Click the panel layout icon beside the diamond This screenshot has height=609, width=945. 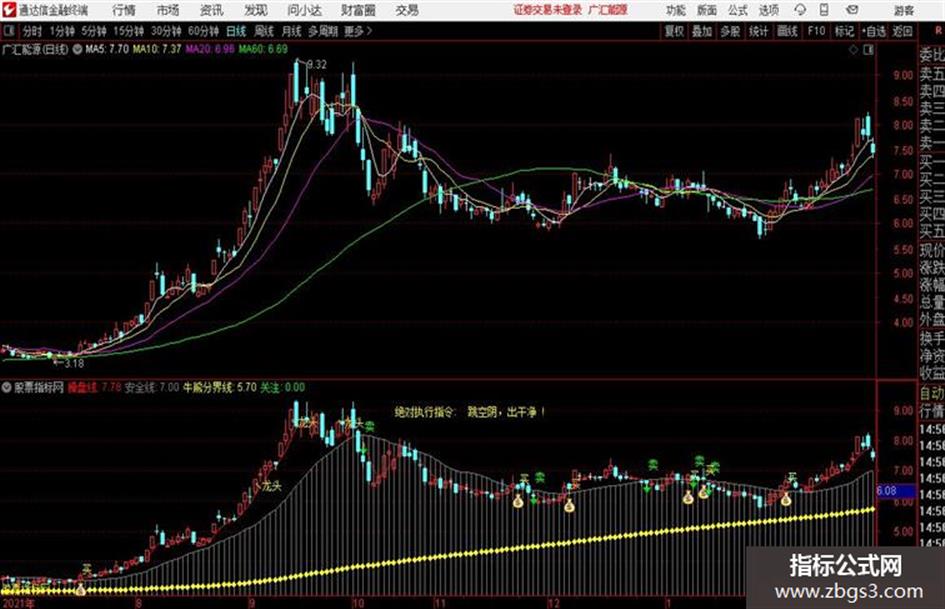pyautogui.click(x=868, y=50)
